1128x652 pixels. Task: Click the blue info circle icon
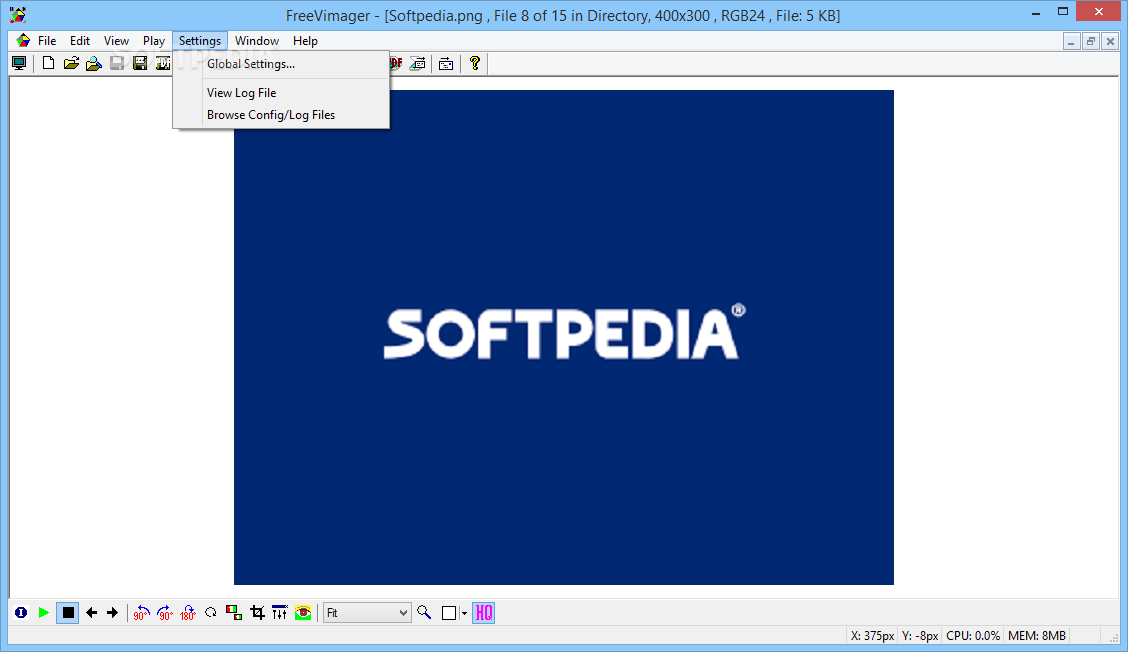(21, 612)
